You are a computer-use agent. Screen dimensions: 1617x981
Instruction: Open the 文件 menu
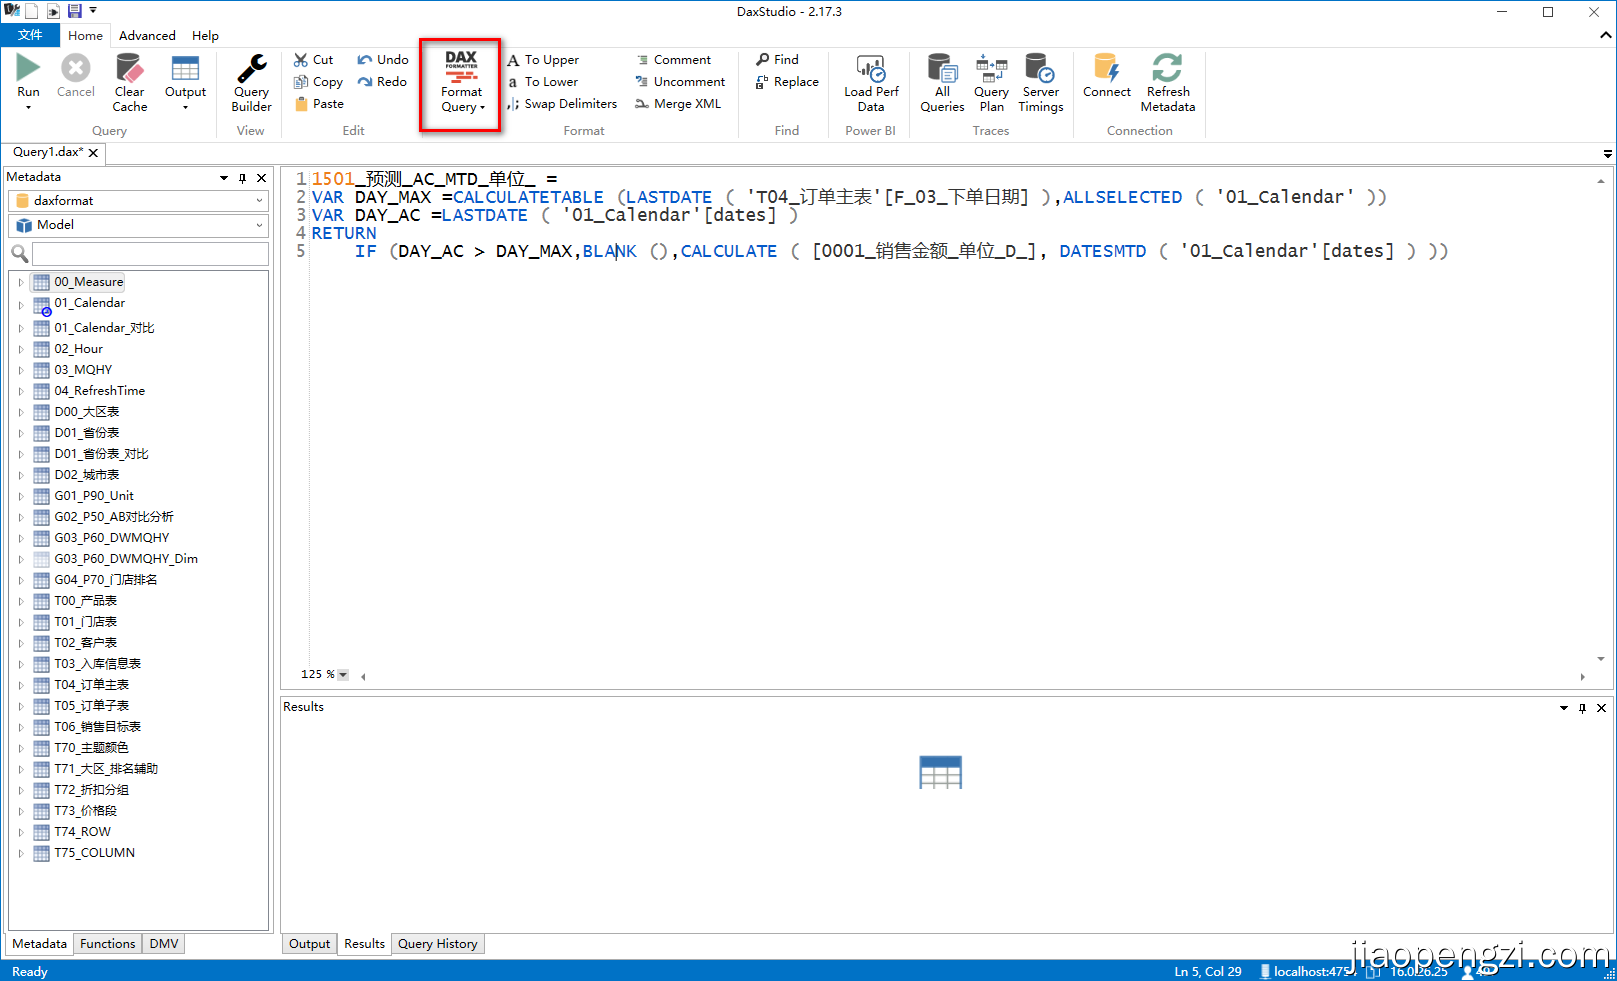click(30, 35)
